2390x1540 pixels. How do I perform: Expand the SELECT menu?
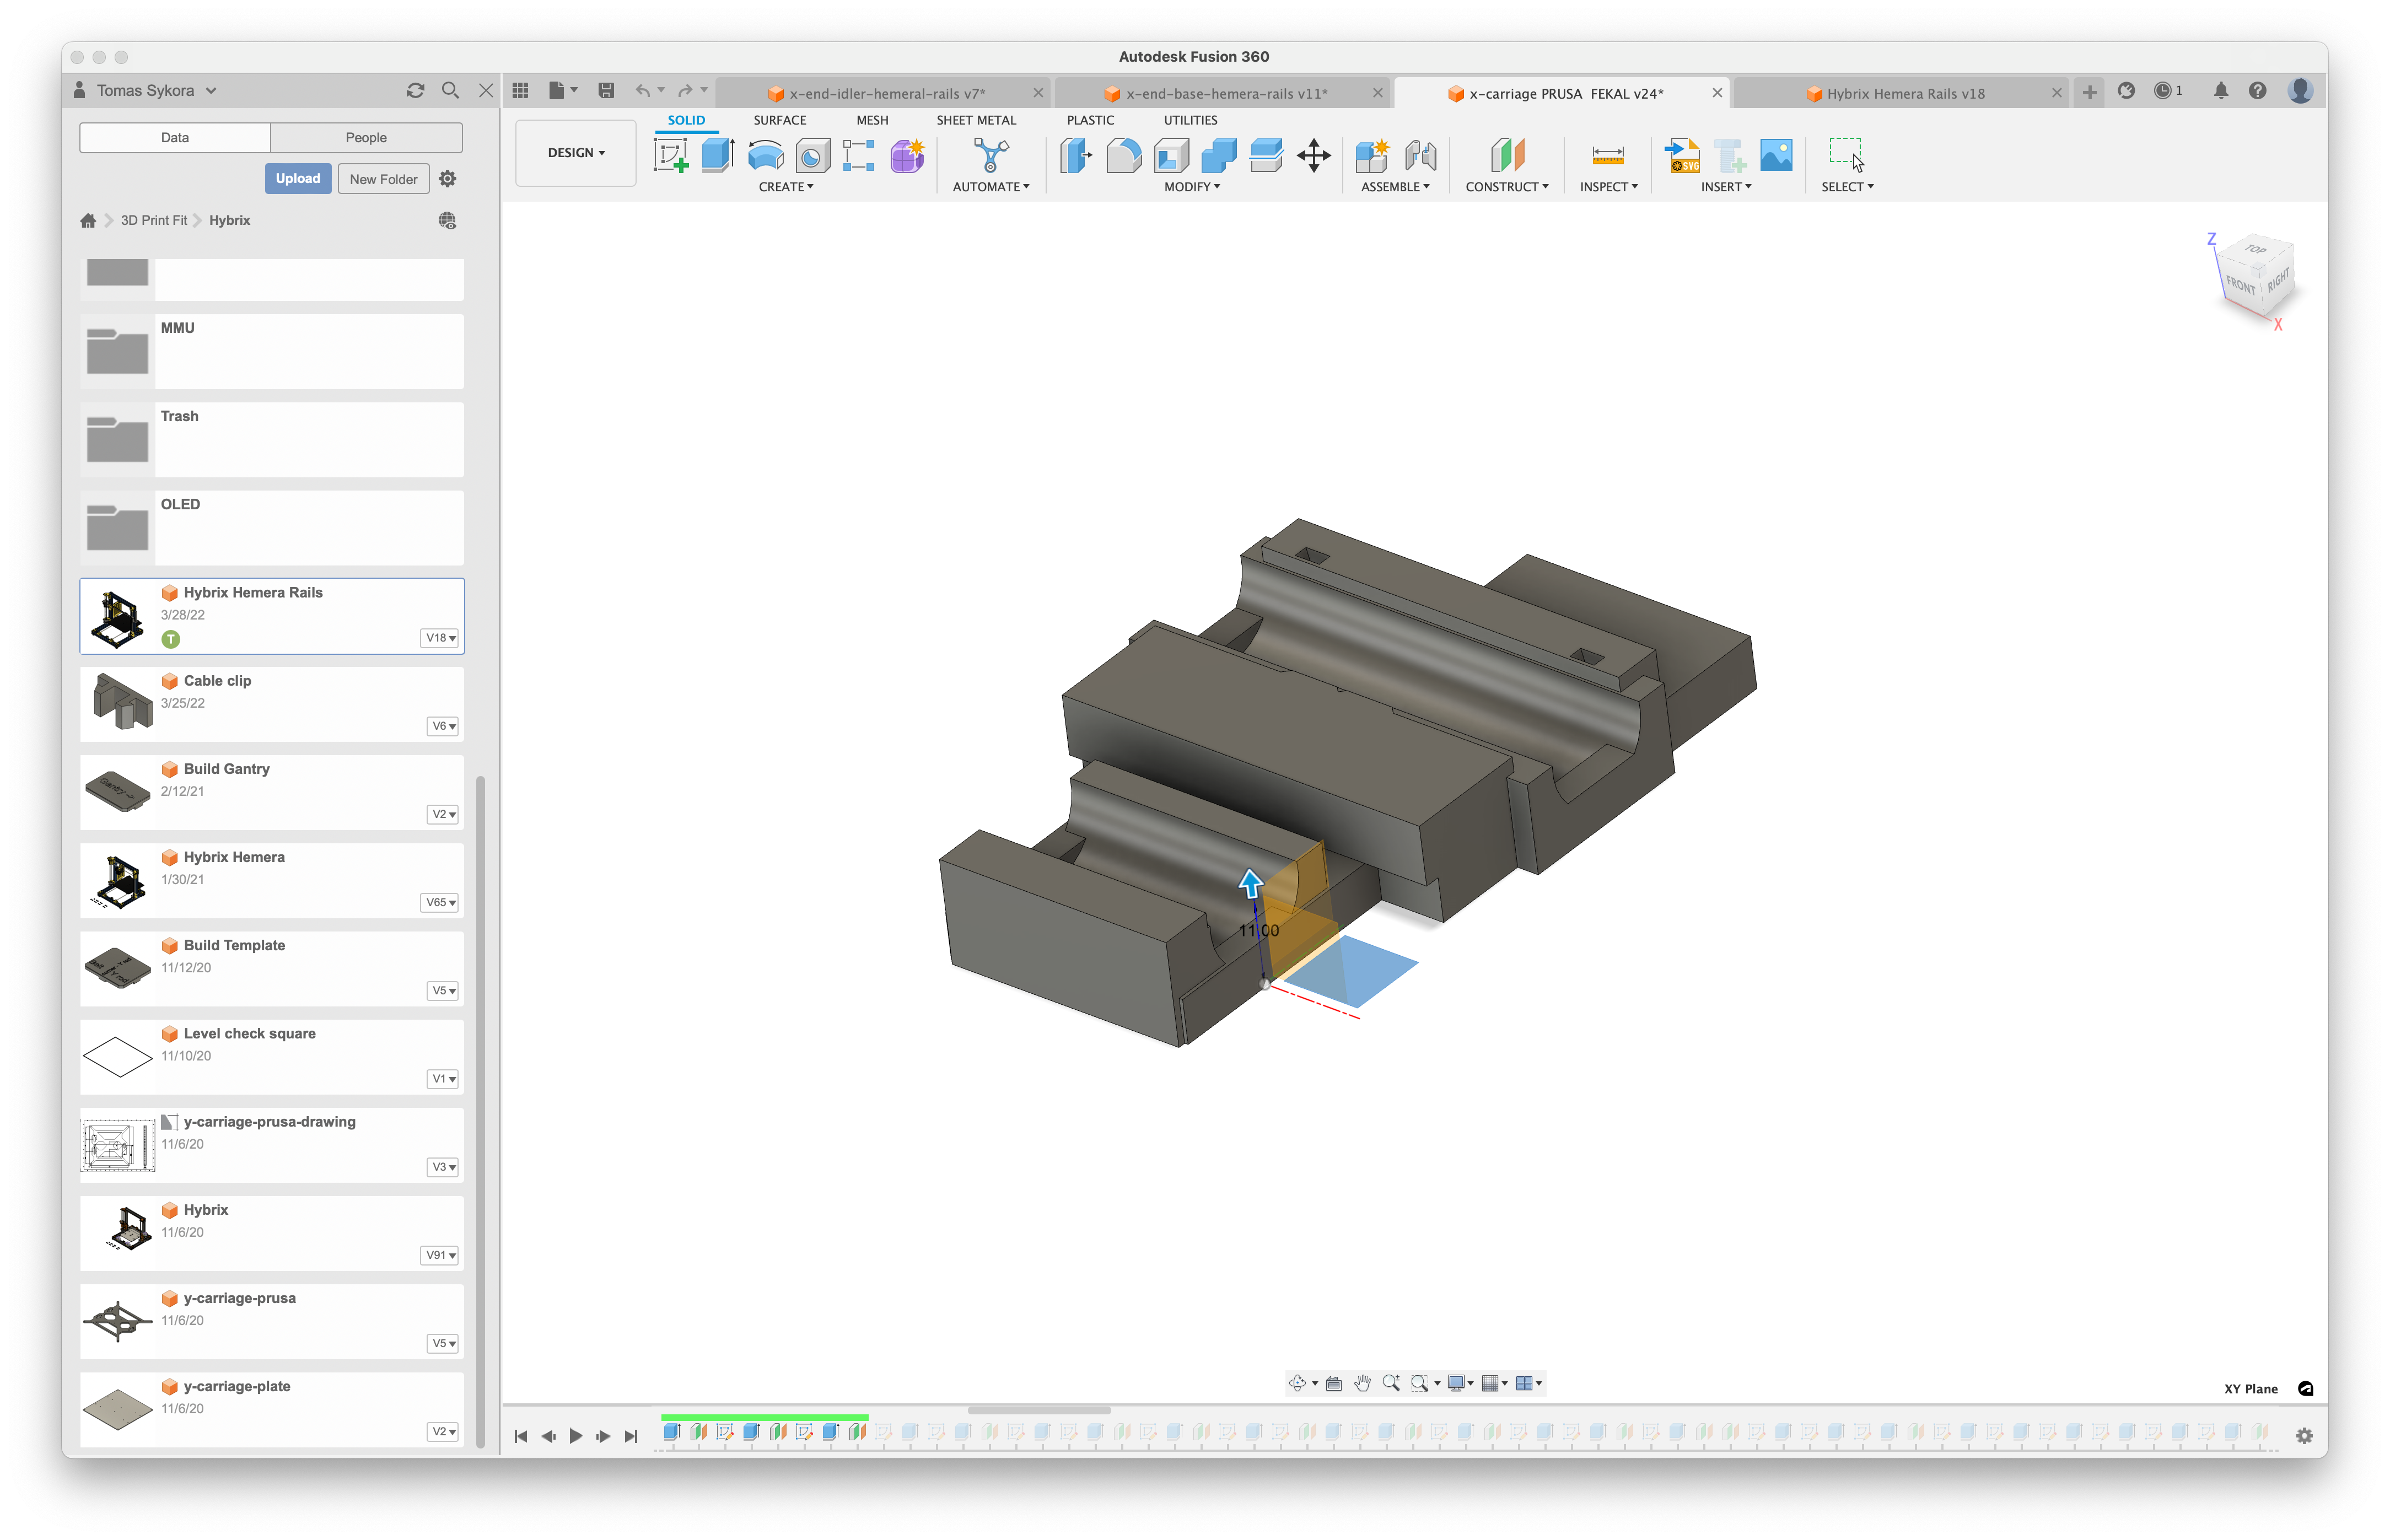[x=1848, y=187]
